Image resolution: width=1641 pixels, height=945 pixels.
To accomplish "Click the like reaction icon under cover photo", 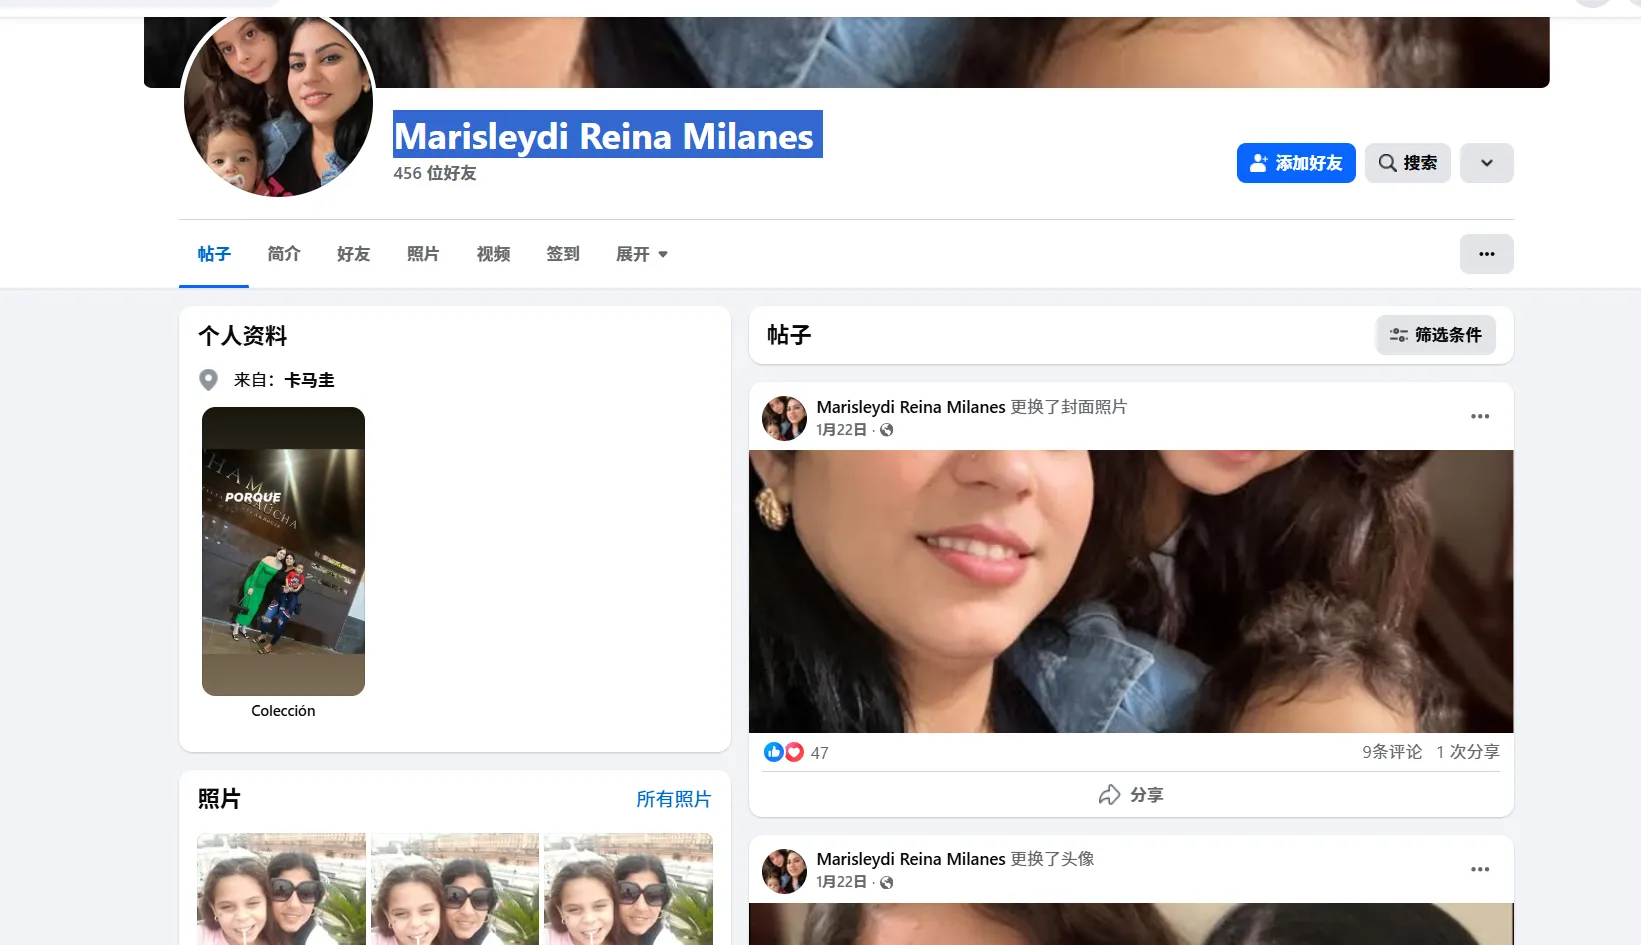I will (773, 752).
